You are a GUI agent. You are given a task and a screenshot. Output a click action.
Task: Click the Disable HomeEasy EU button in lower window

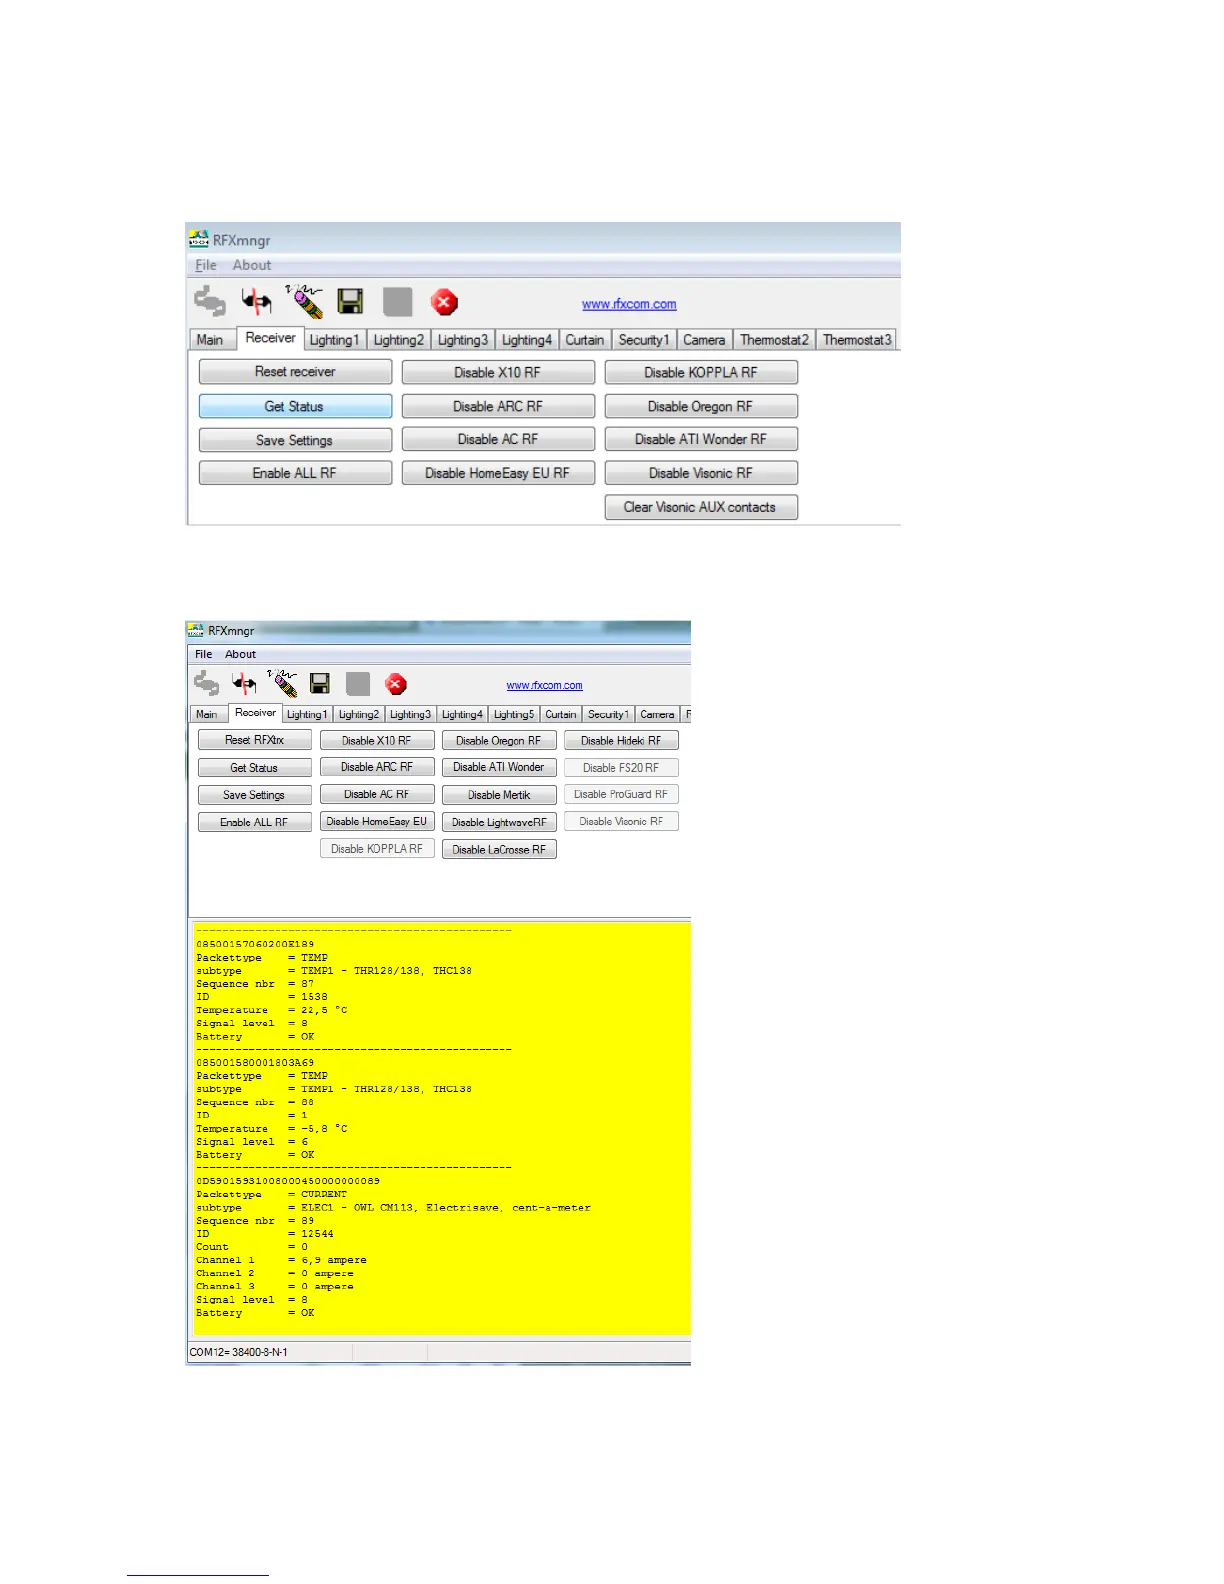point(377,821)
